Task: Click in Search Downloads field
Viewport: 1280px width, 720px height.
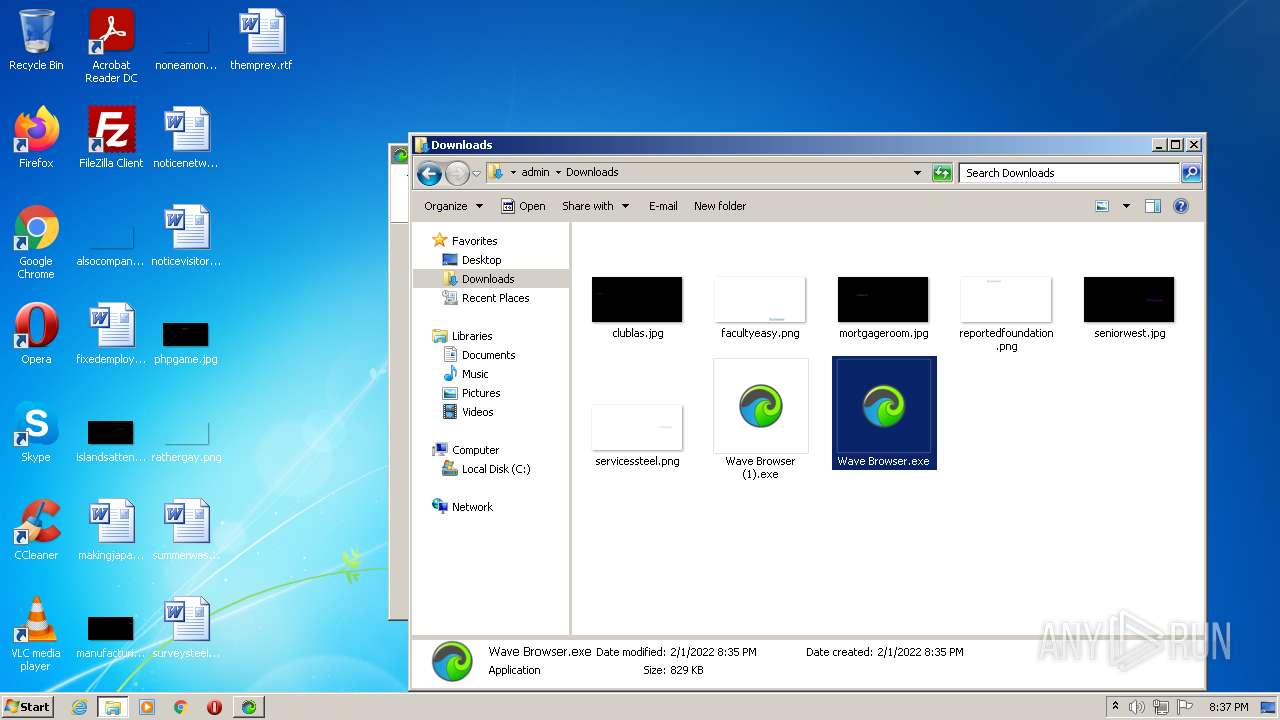Action: [x=1069, y=173]
